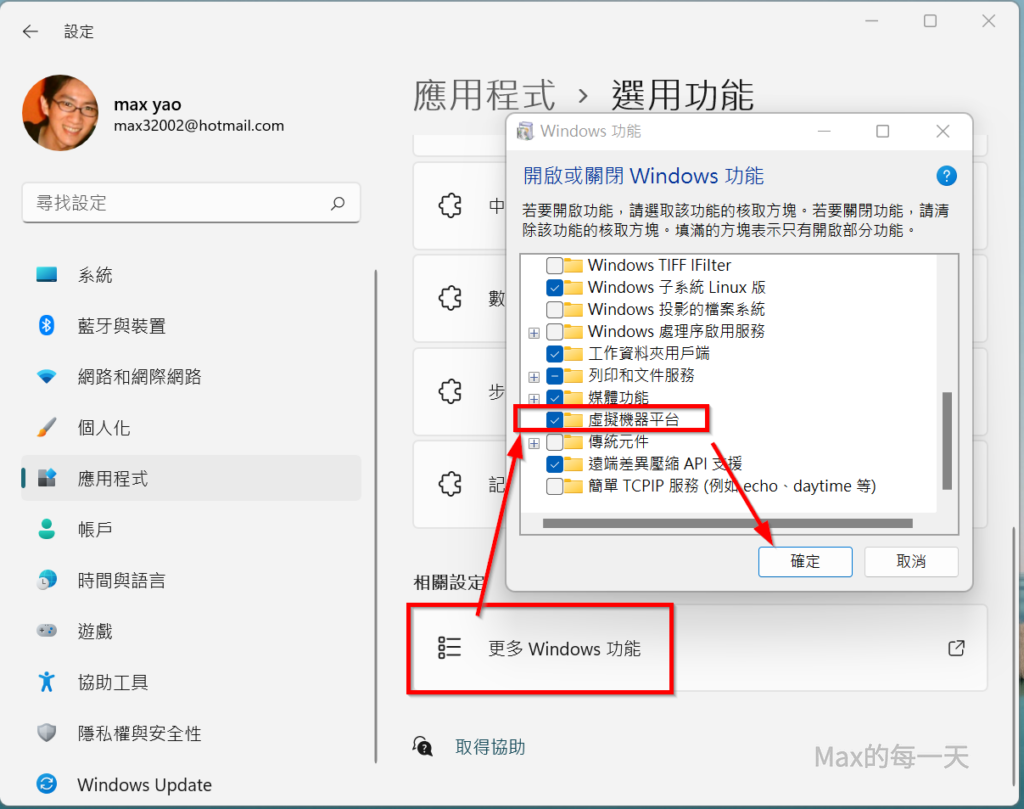Image resolution: width=1024 pixels, height=809 pixels.
Task: Select the Windows TIFF IFilter folder label
Action: pos(659,265)
